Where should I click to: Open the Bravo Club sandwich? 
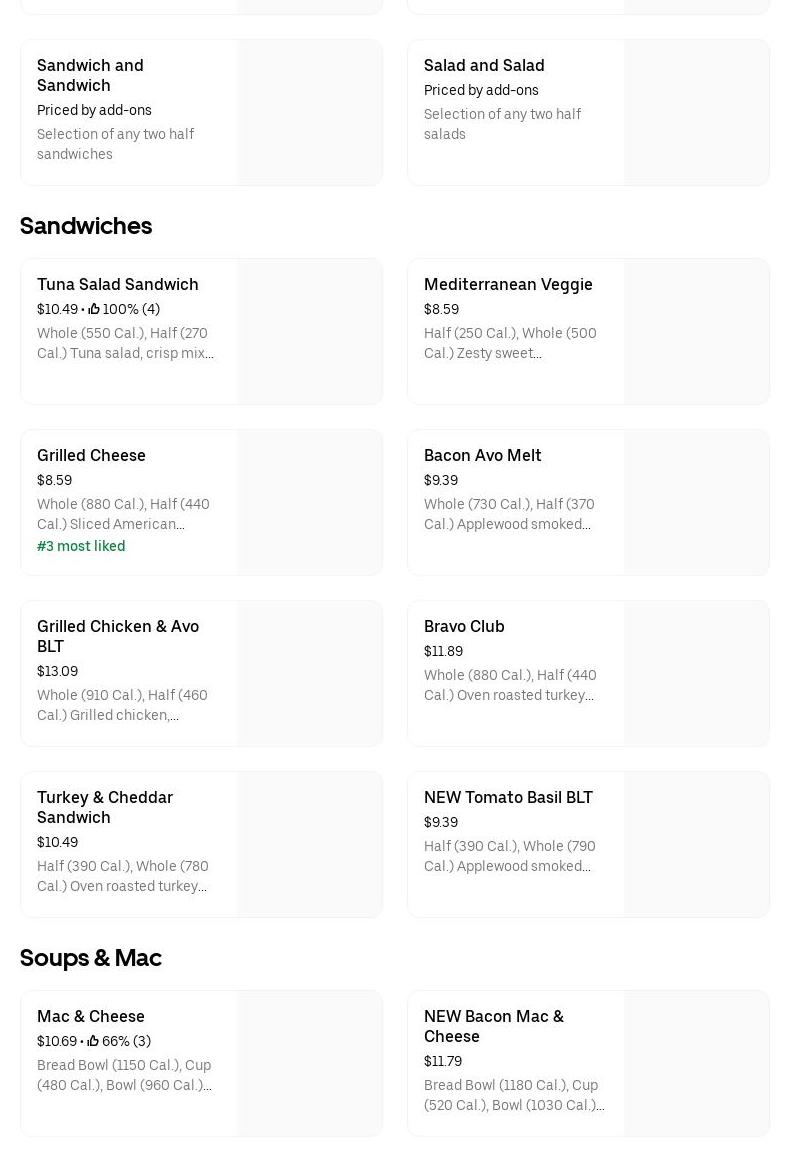pos(464,626)
